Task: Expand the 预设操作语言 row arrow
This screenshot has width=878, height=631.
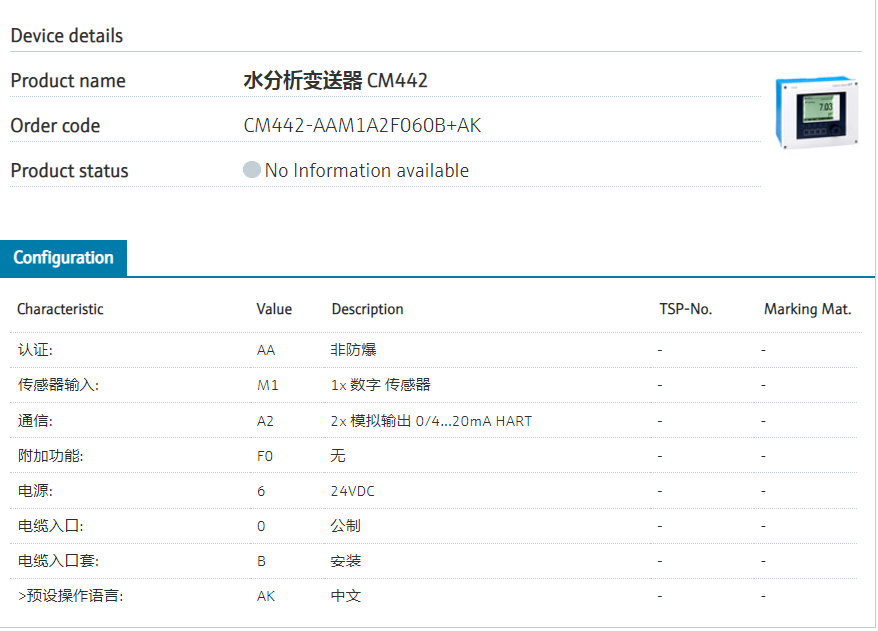Action: (20, 596)
